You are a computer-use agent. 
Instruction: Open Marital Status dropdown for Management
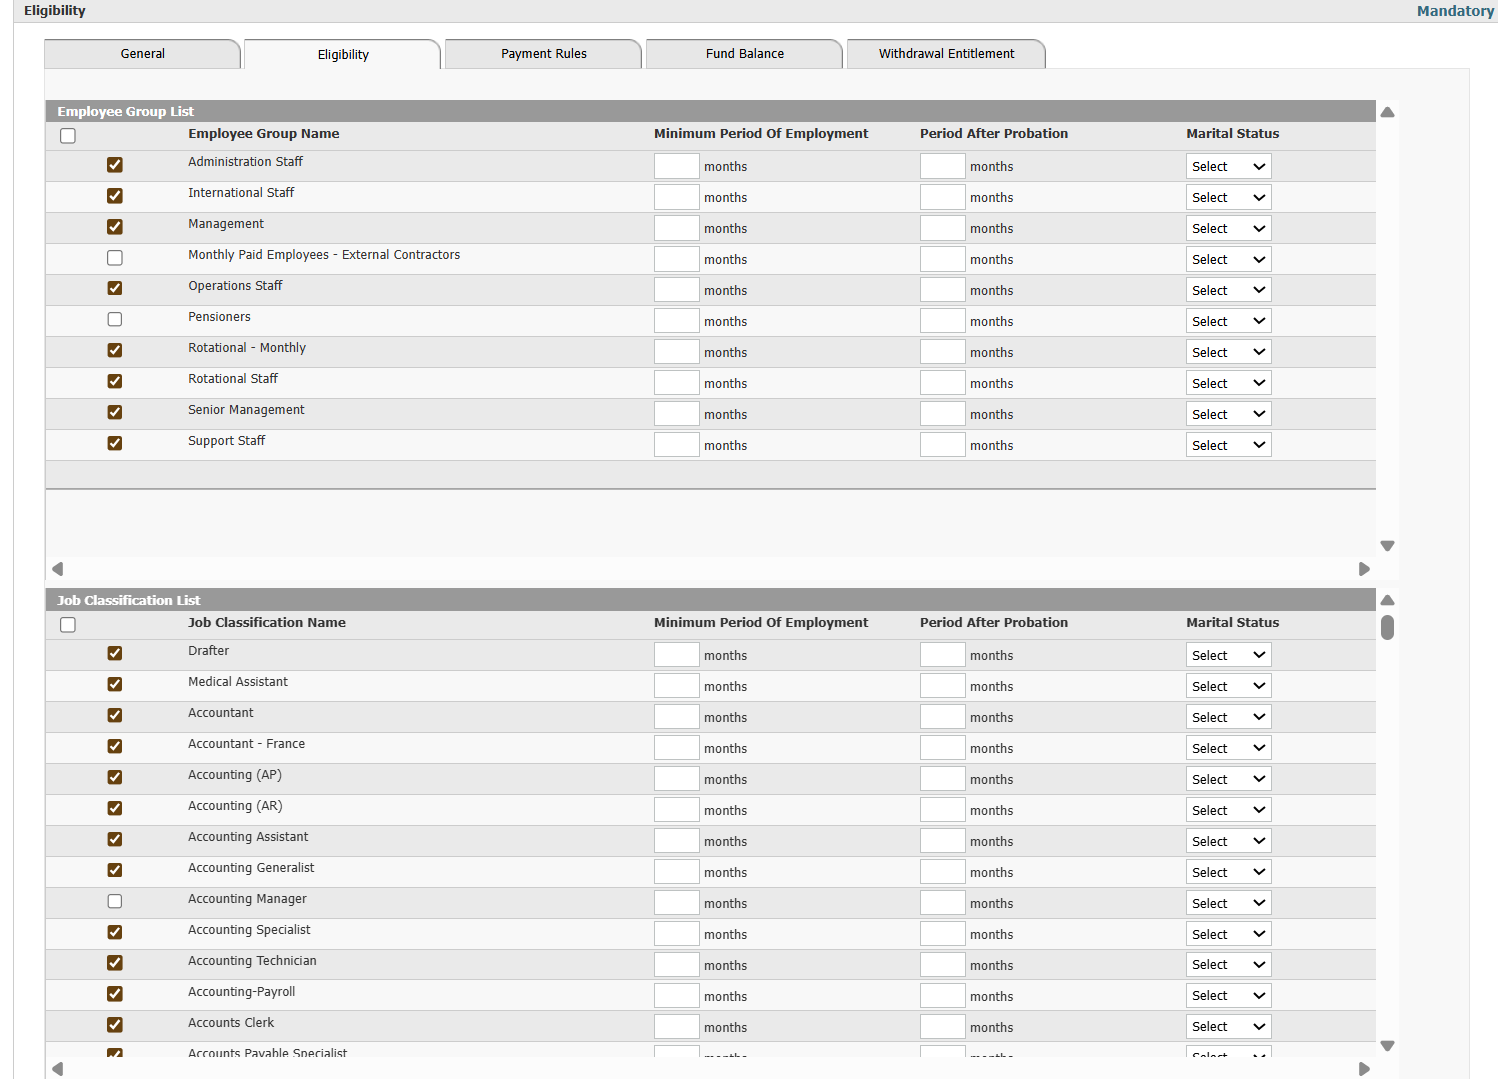pyautogui.click(x=1229, y=229)
